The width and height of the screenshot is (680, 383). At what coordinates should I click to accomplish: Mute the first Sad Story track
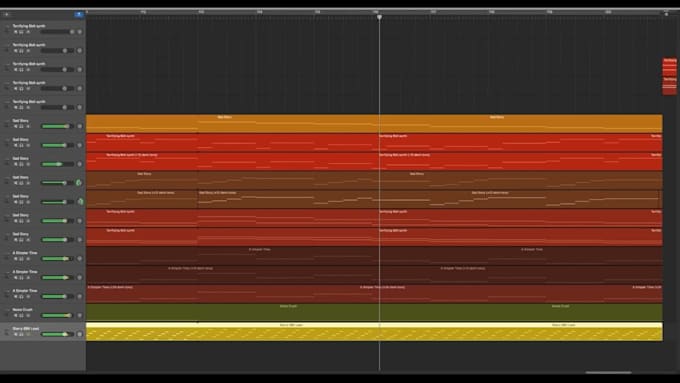[x=16, y=127]
